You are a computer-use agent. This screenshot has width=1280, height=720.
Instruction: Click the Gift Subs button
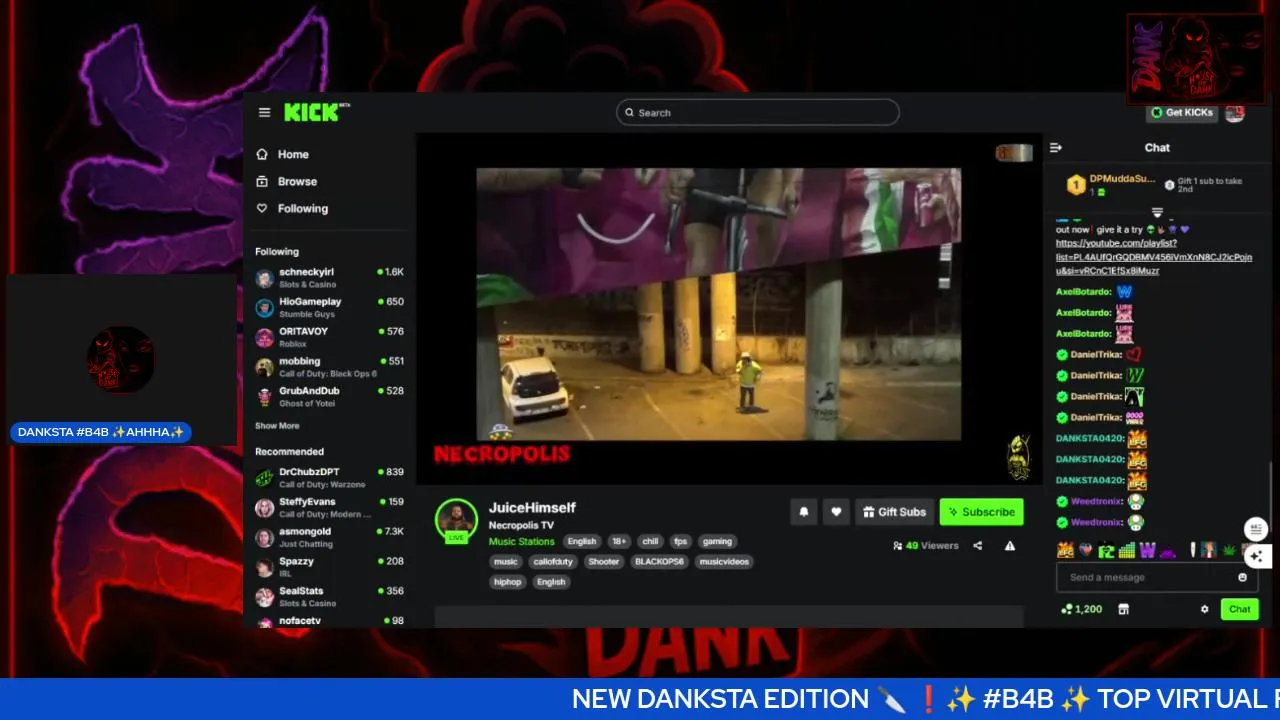pyautogui.click(x=895, y=512)
